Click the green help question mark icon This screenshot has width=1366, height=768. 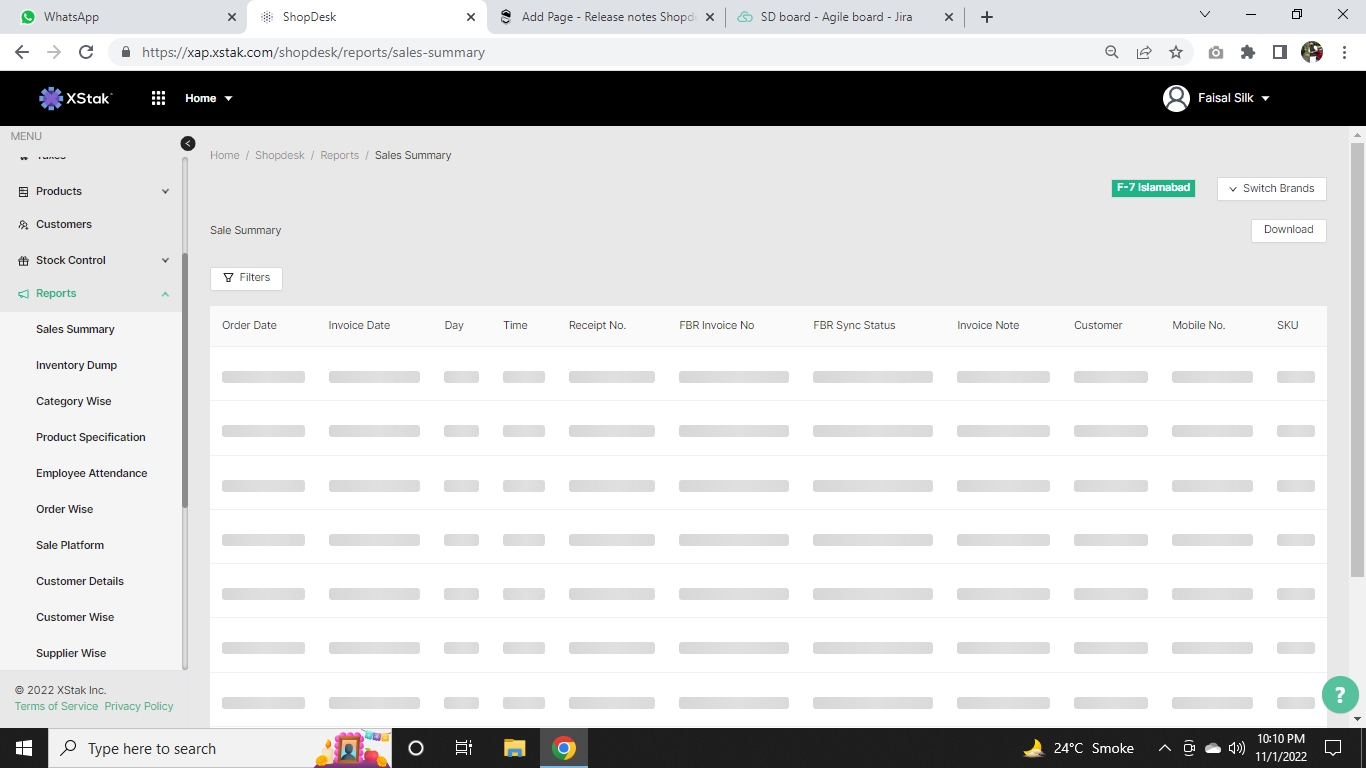point(1340,696)
